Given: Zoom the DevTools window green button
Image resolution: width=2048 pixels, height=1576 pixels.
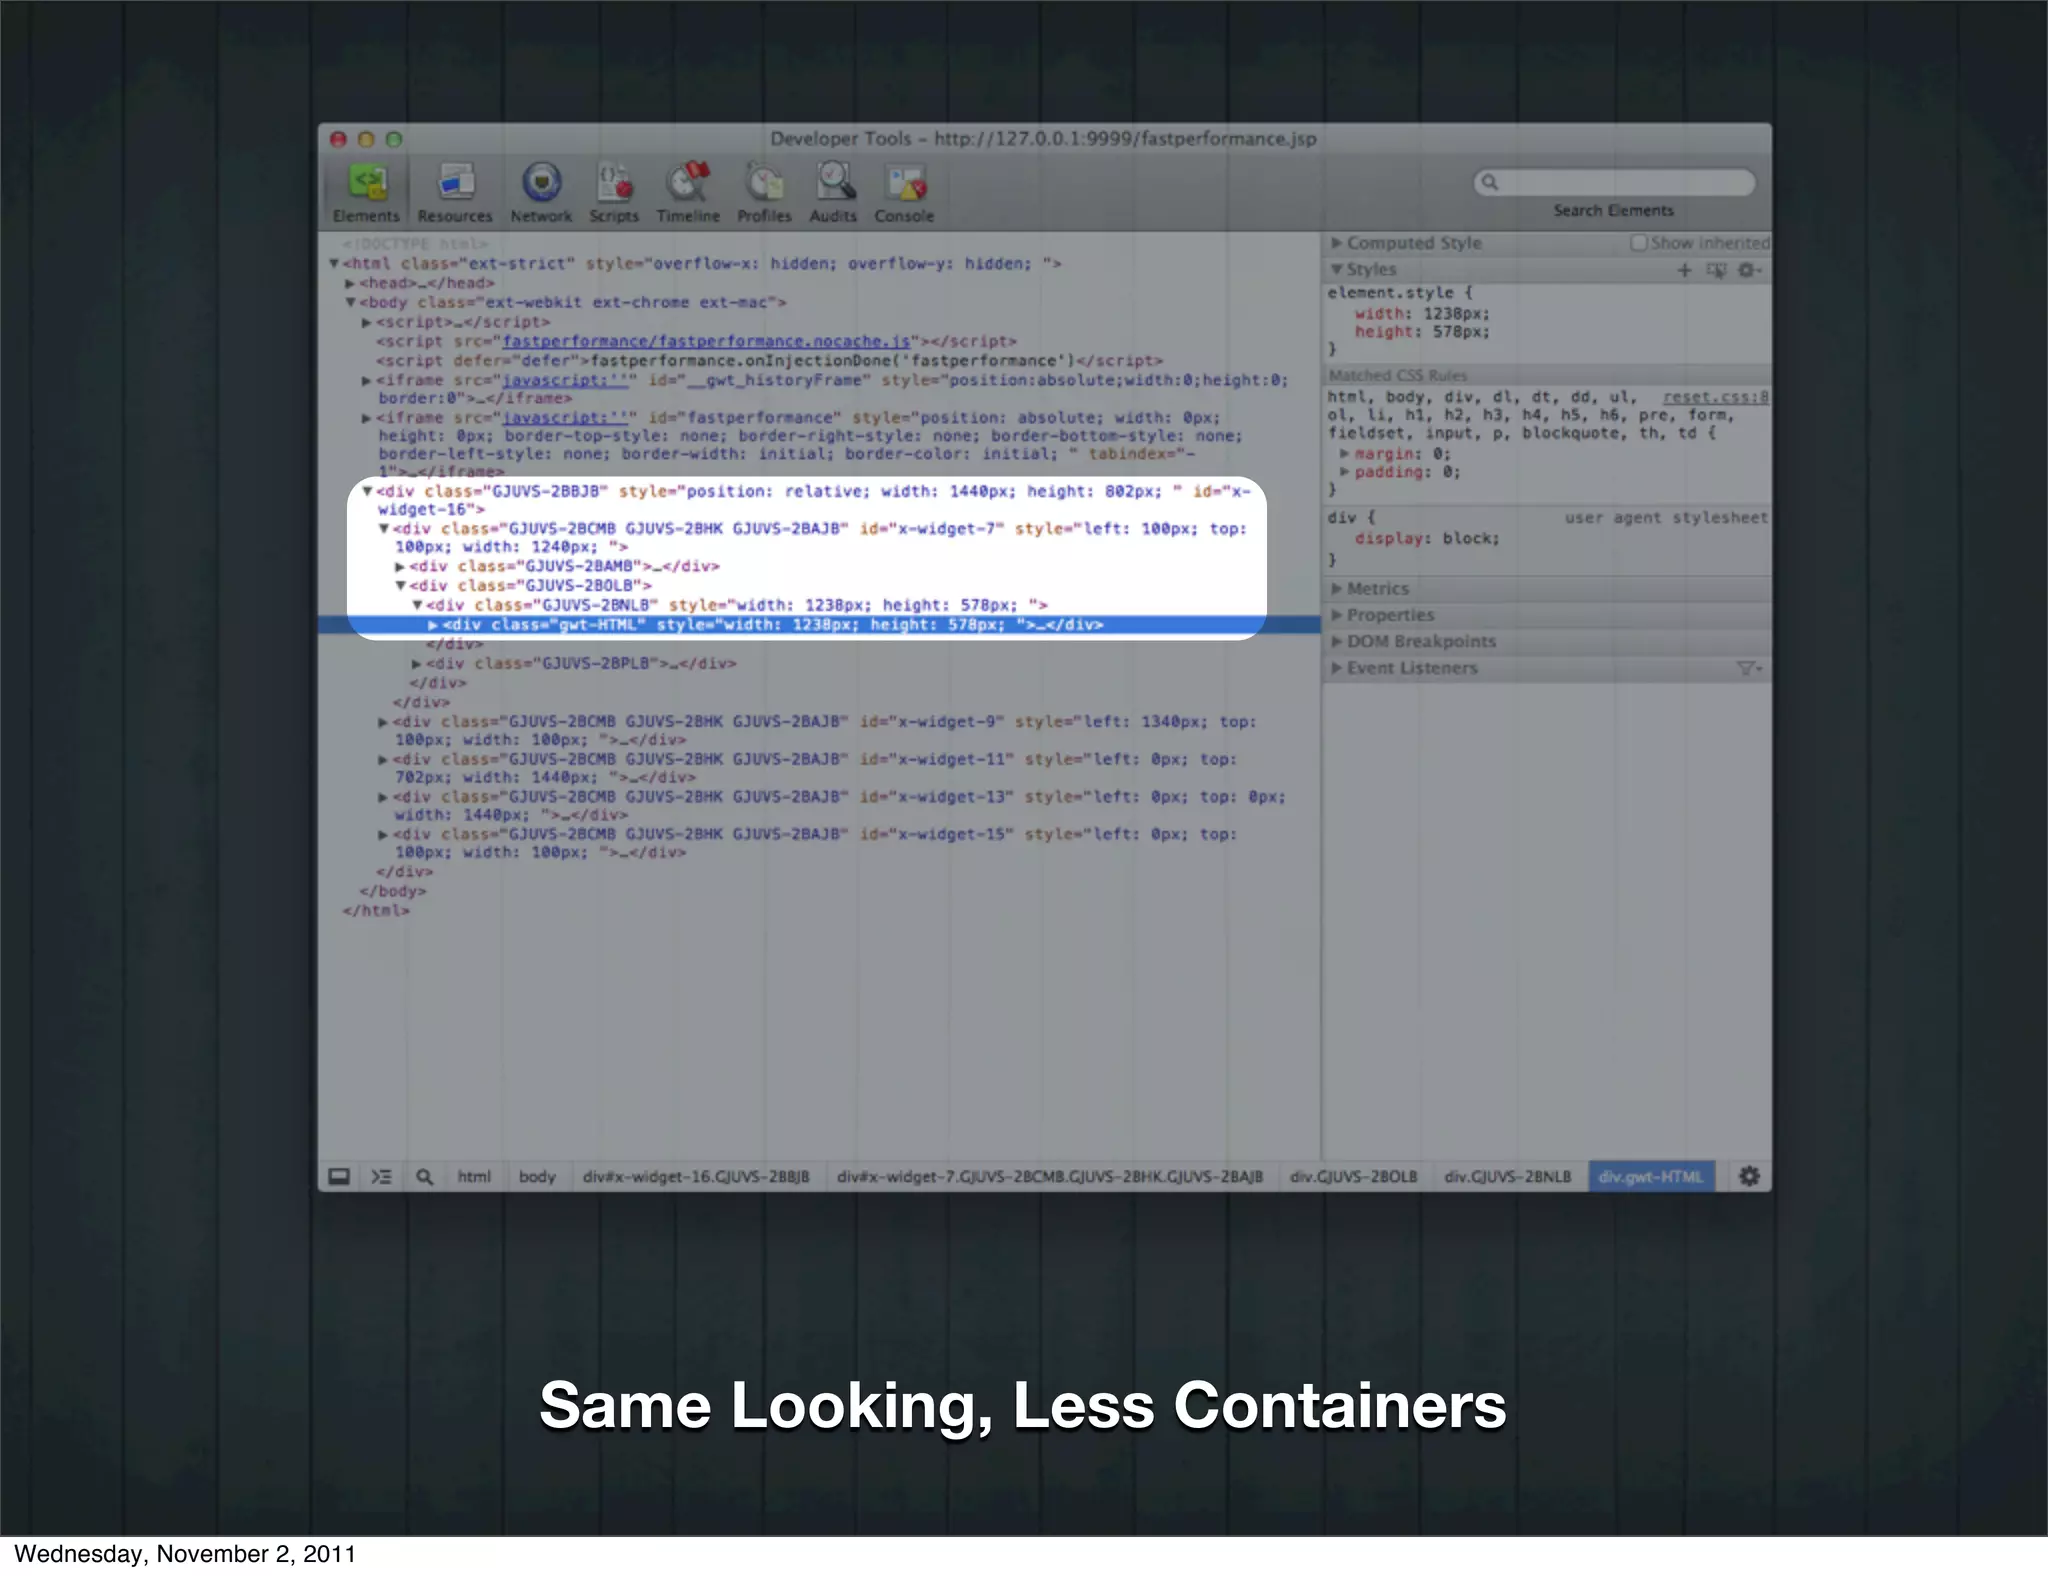Looking at the screenshot, I should click(394, 139).
